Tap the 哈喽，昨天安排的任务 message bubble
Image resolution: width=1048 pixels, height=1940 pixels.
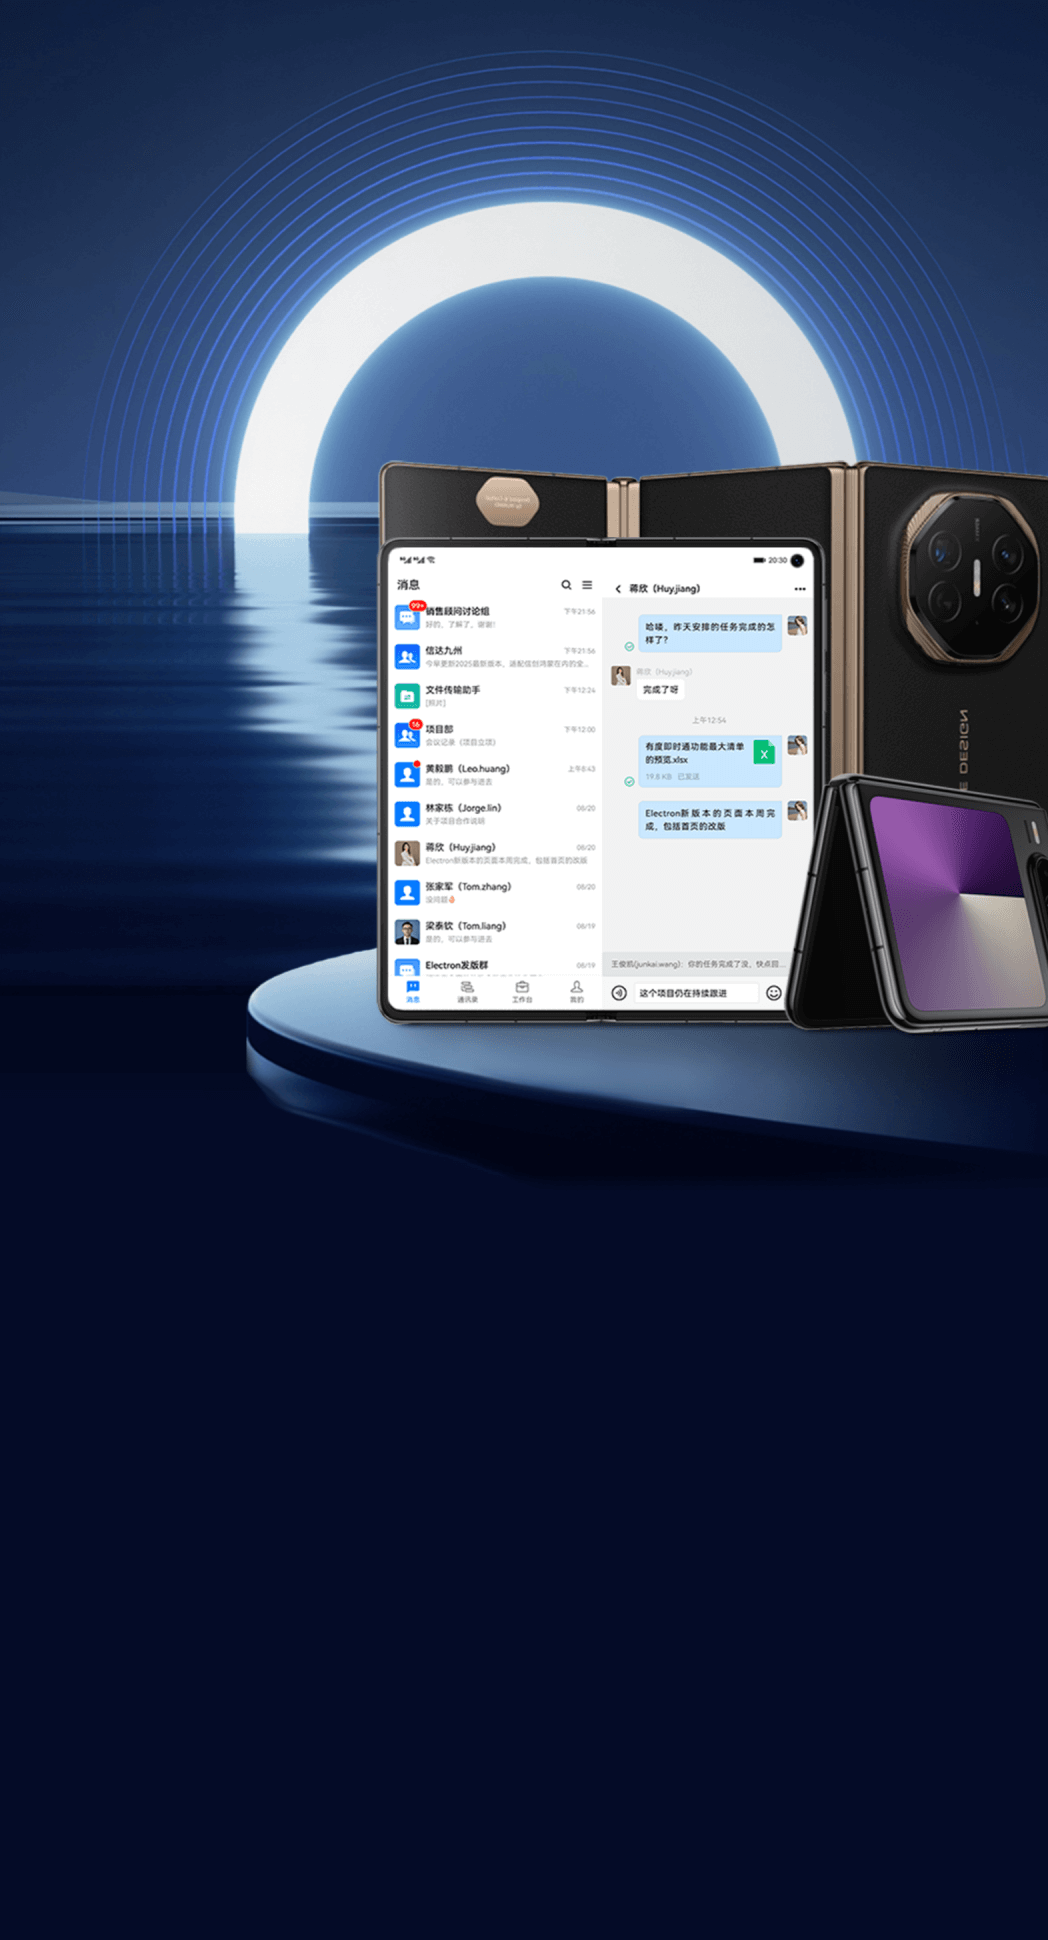pyautogui.click(x=710, y=633)
